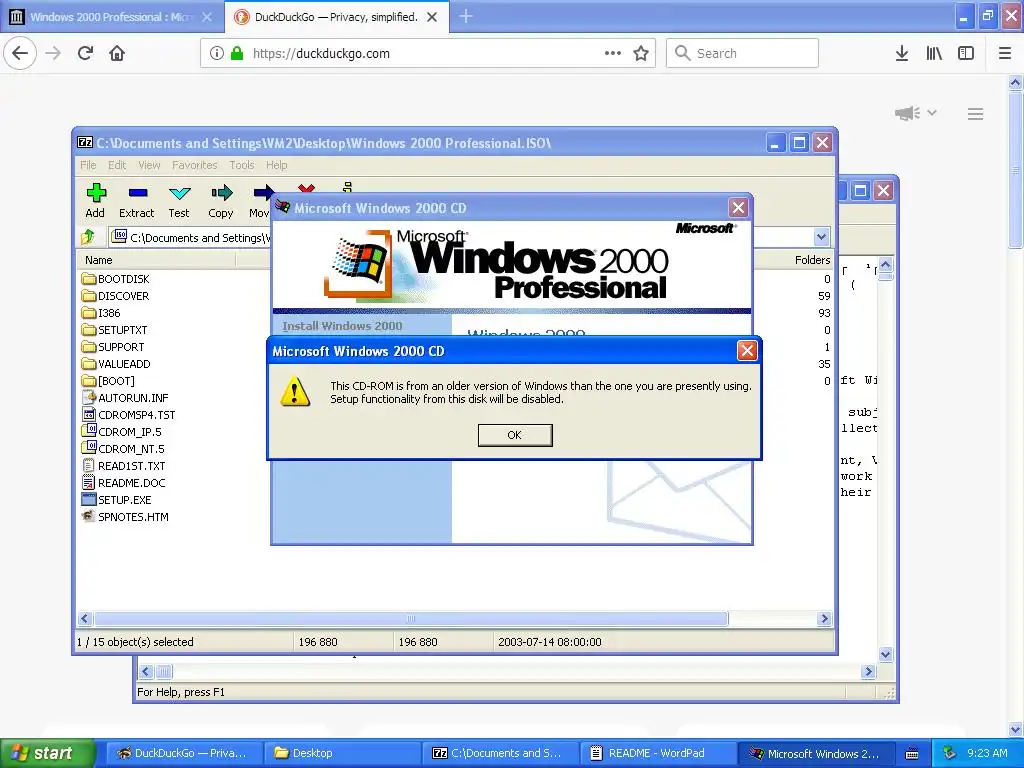The width and height of the screenshot is (1024, 768).
Task: Click the WordPad vertical scroll down arrow
Action: tap(886, 654)
